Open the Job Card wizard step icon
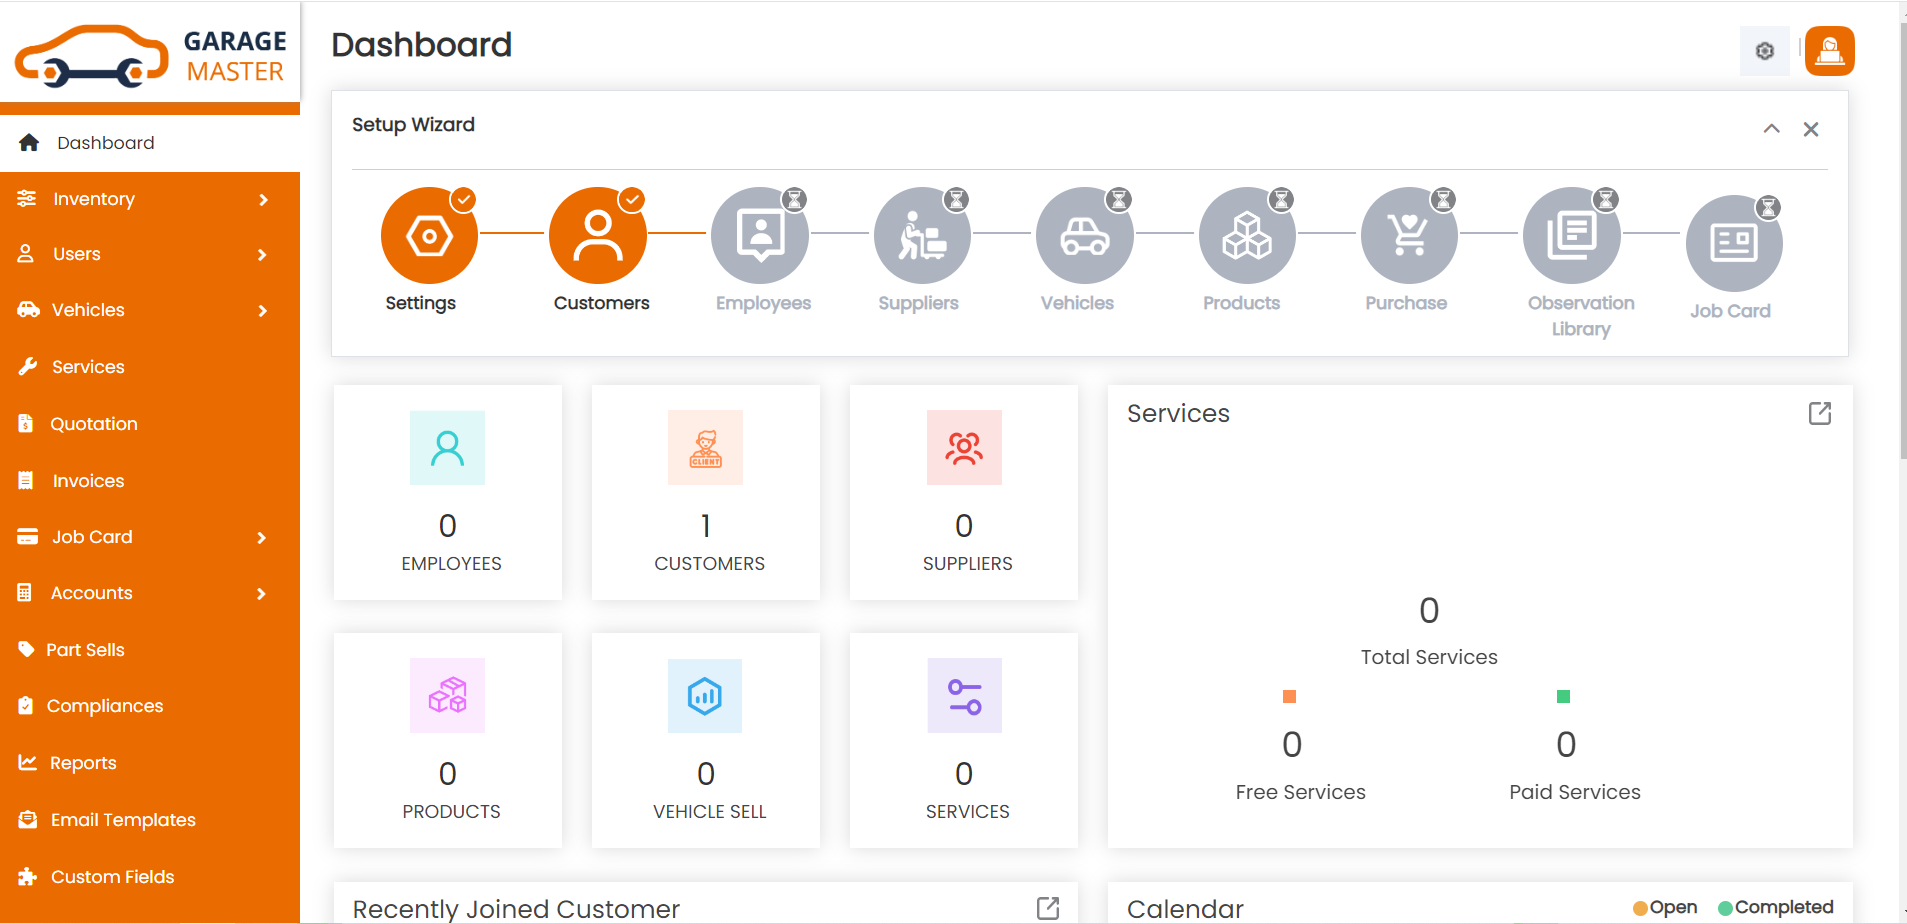Image resolution: width=1907 pixels, height=924 pixels. coord(1733,243)
